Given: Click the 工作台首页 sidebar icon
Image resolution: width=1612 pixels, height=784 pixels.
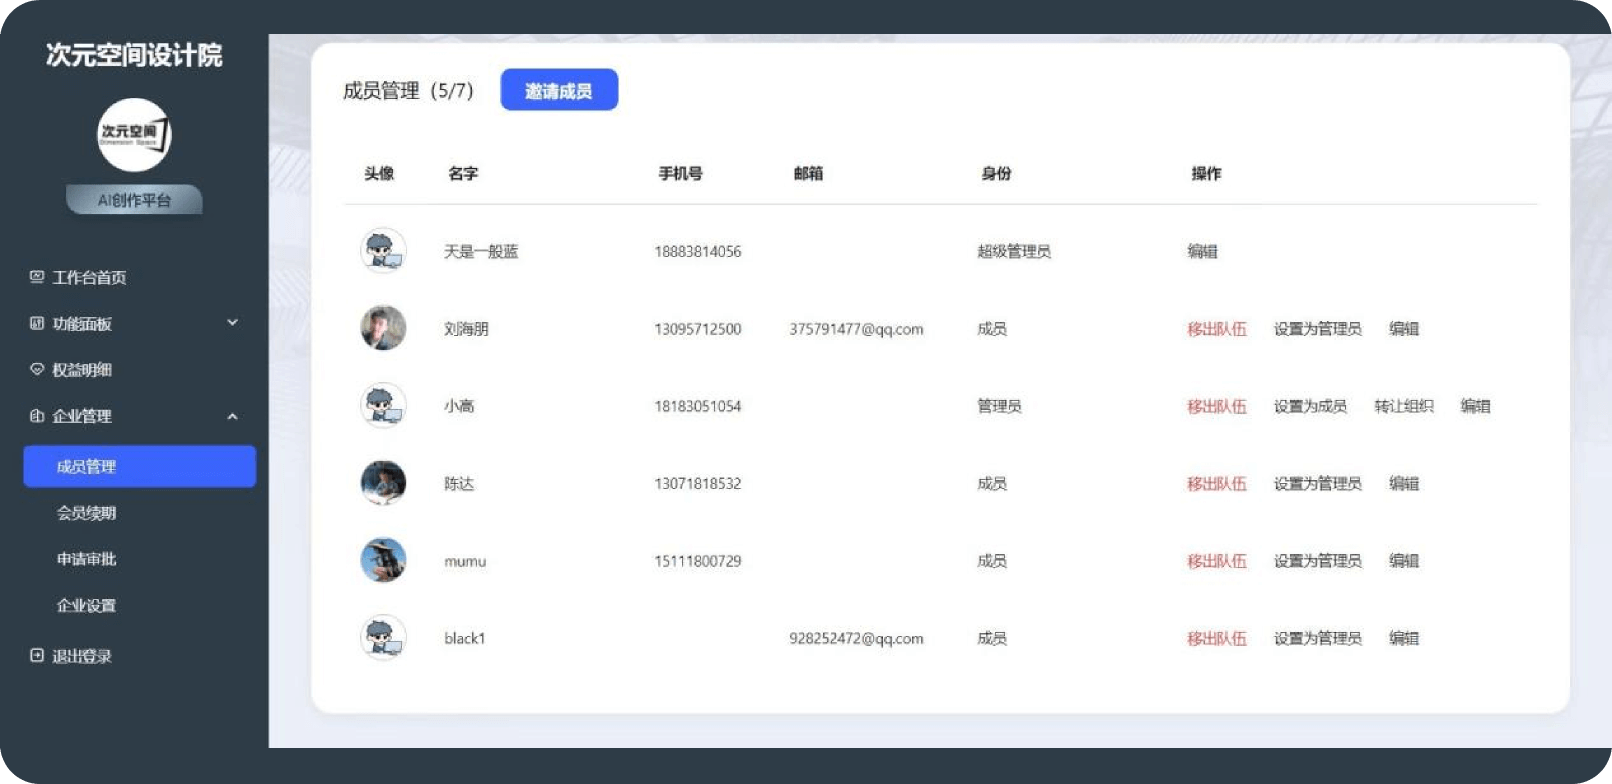Looking at the screenshot, I should (x=37, y=277).
